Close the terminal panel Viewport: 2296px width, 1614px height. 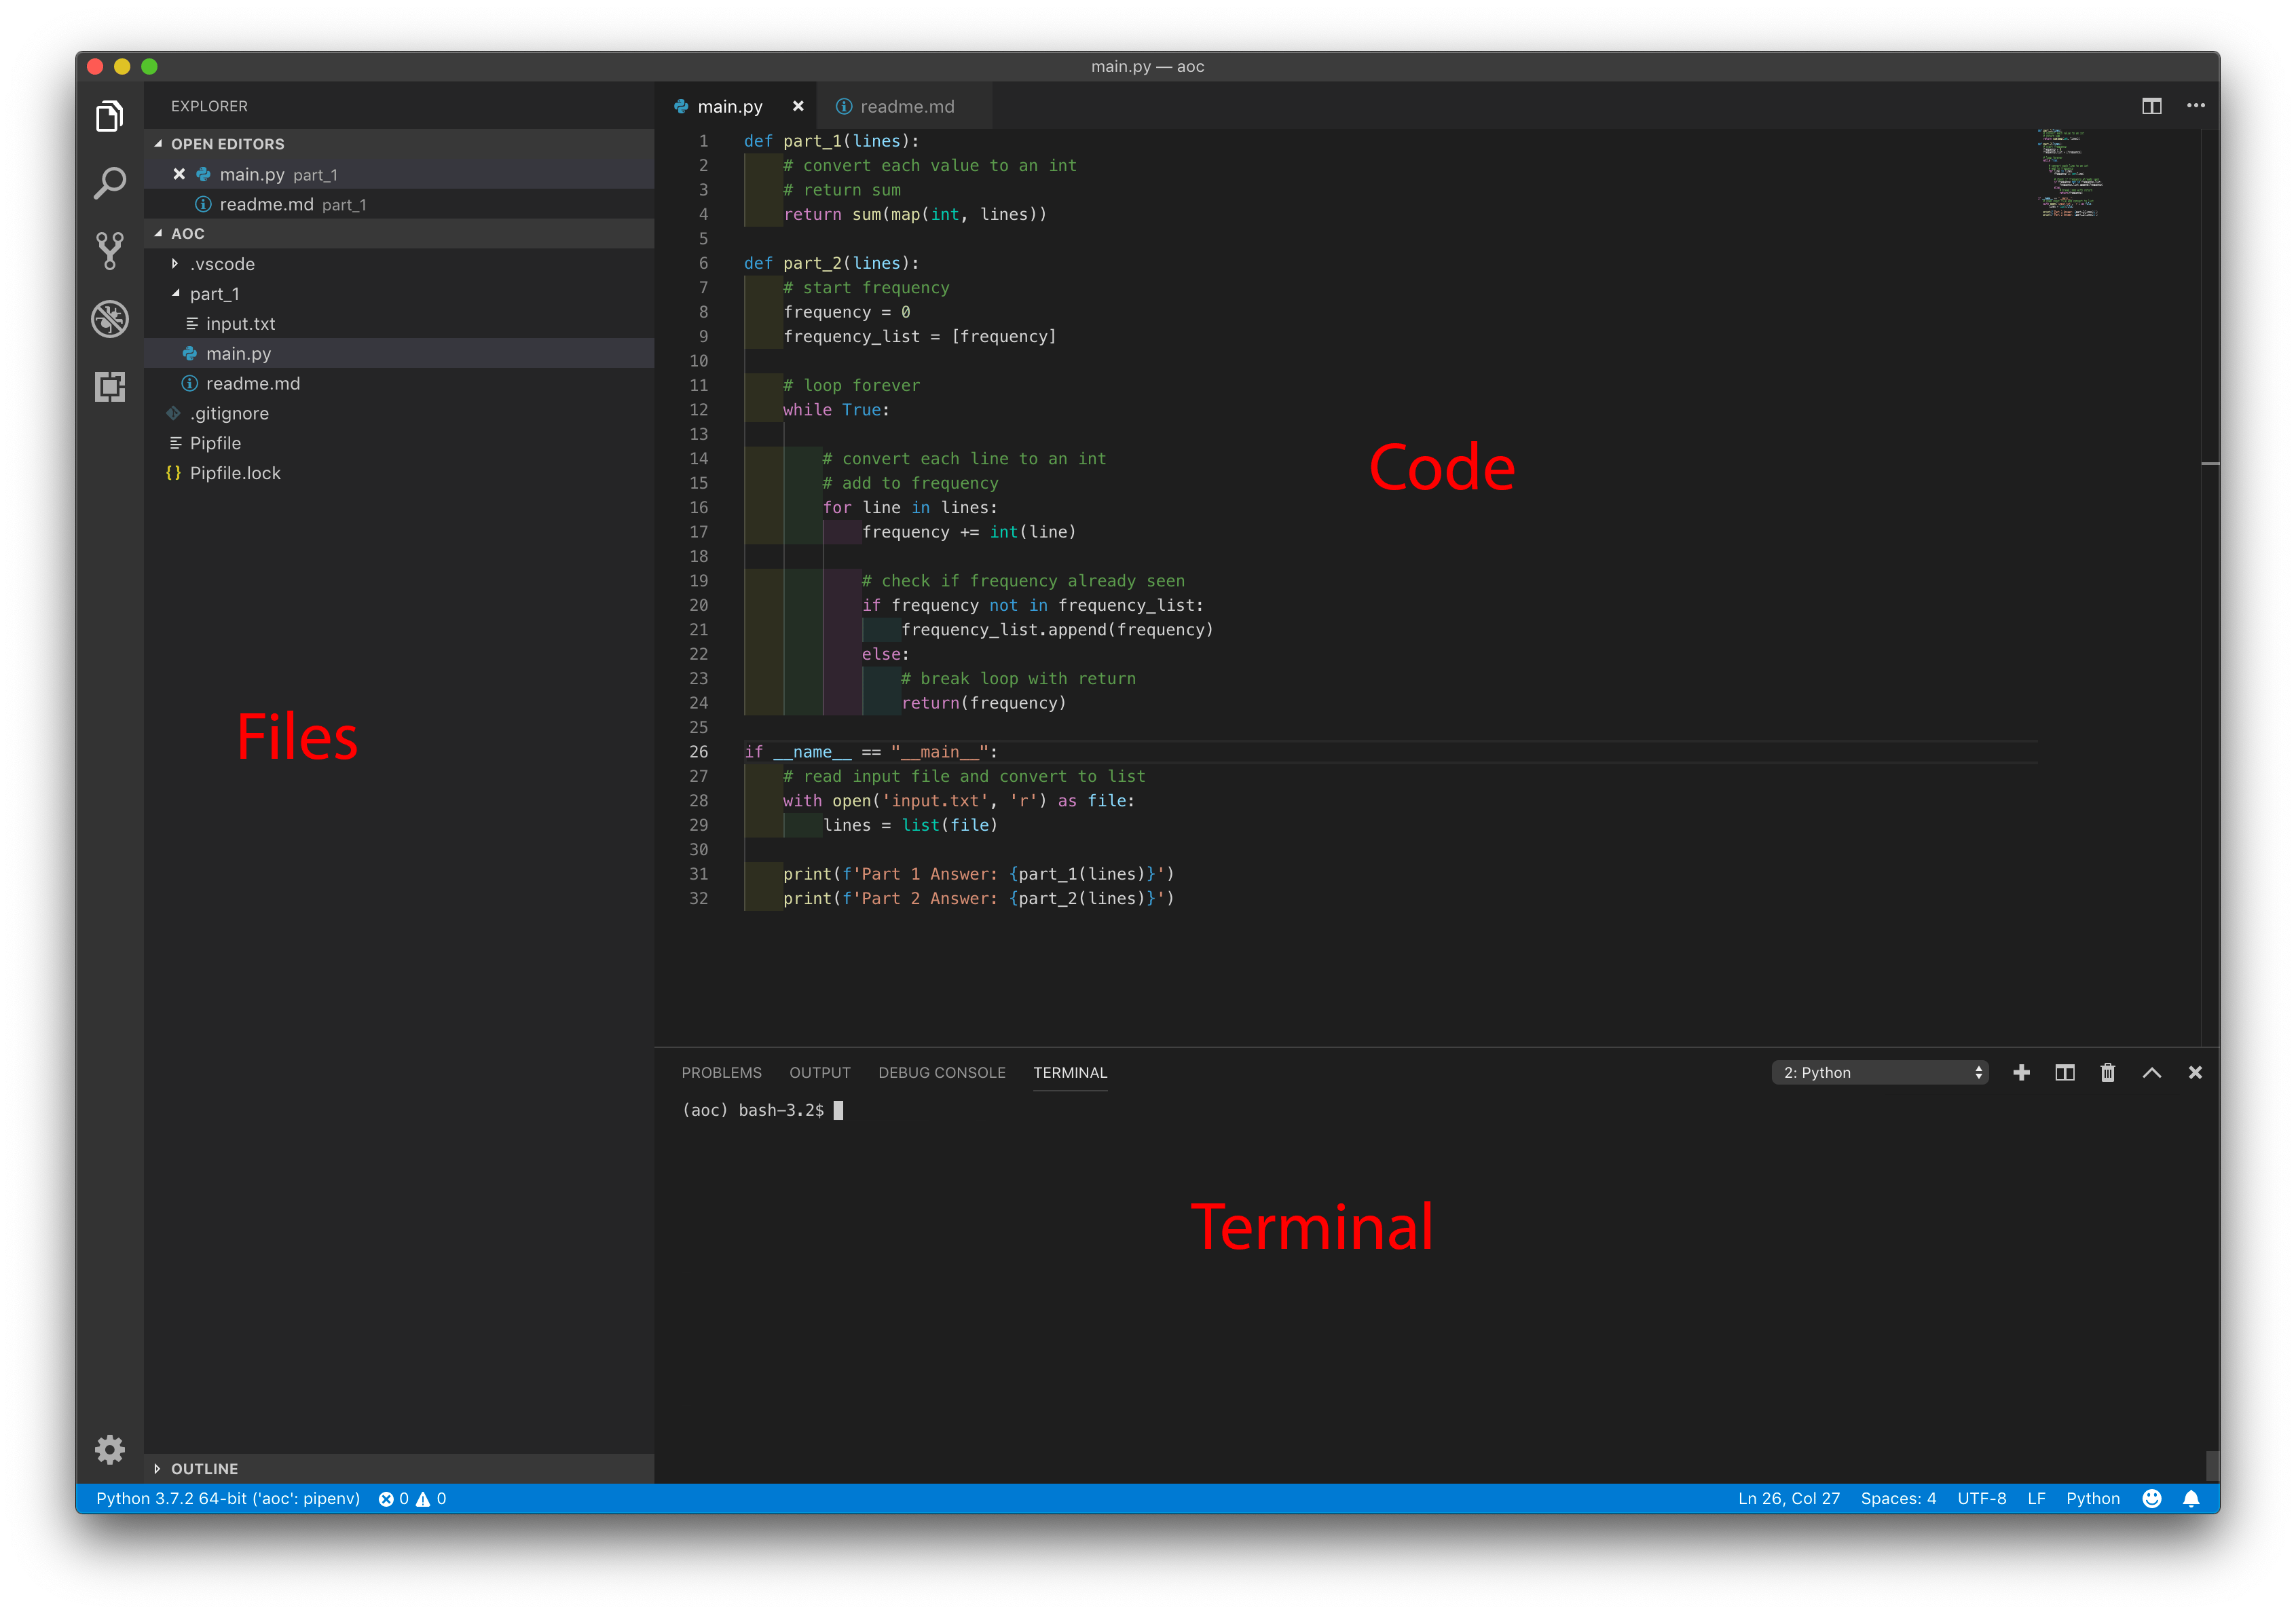click(x=2195, y=1072)
